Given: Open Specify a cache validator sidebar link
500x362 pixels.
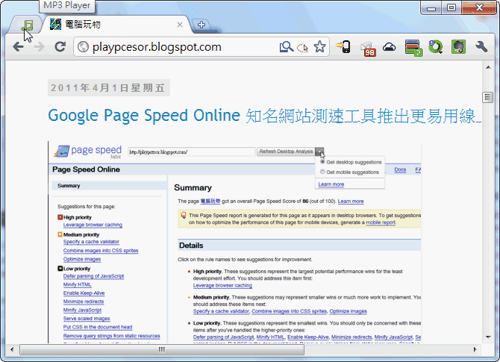Looking at the screenshot, I should click(91, 242).
